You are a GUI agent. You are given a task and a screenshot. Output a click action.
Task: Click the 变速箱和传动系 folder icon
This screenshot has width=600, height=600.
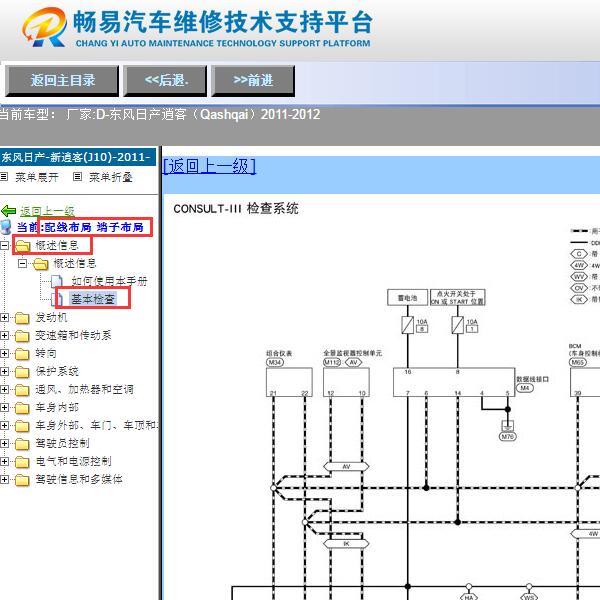click(22, 336)
